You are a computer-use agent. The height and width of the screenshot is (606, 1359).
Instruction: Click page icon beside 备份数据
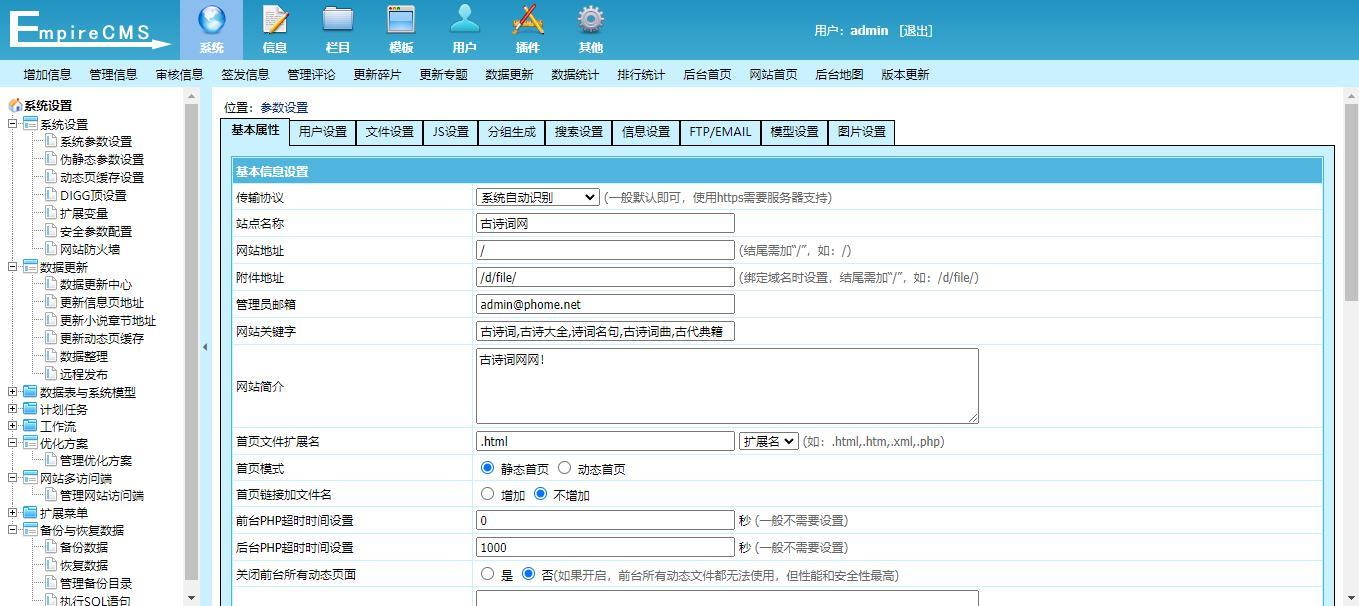pyautogui.click(x=51, y=547)
